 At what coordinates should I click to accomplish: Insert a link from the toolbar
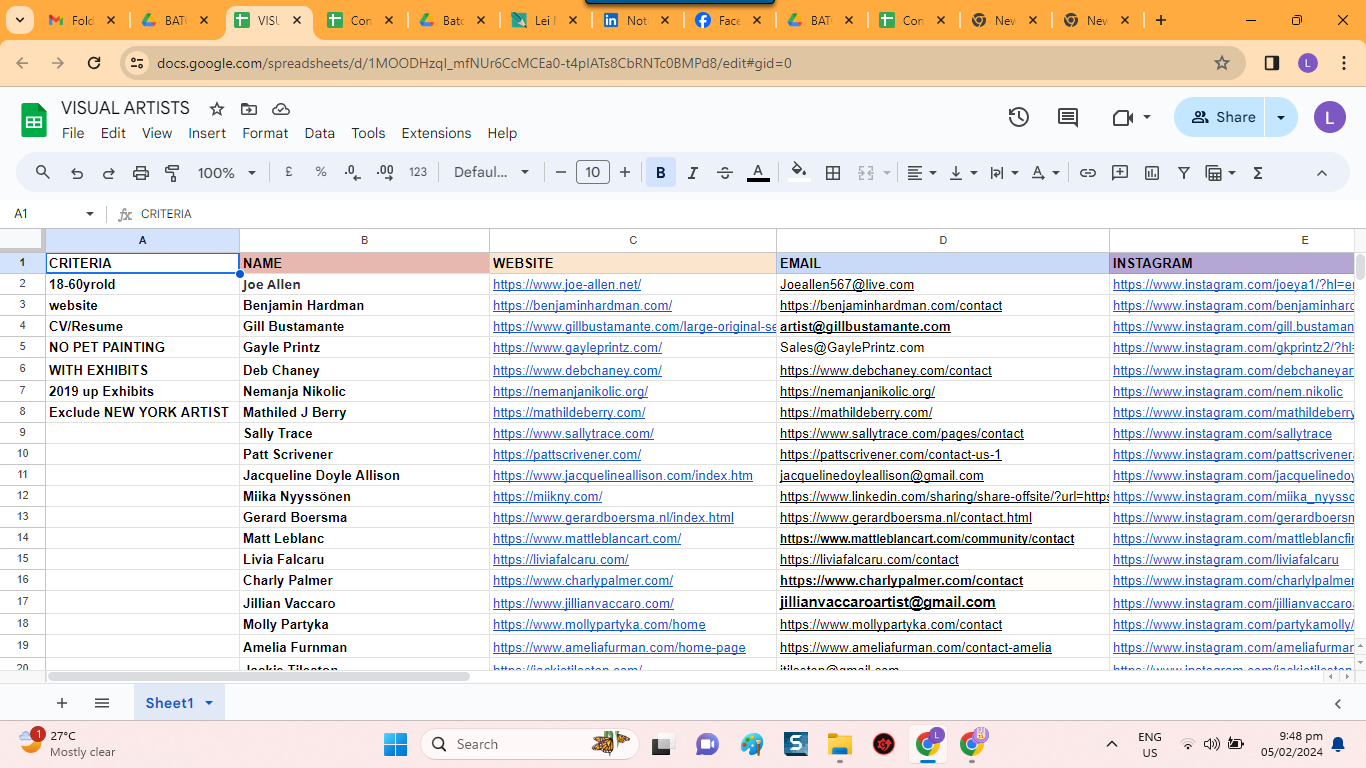(1088, 172)
